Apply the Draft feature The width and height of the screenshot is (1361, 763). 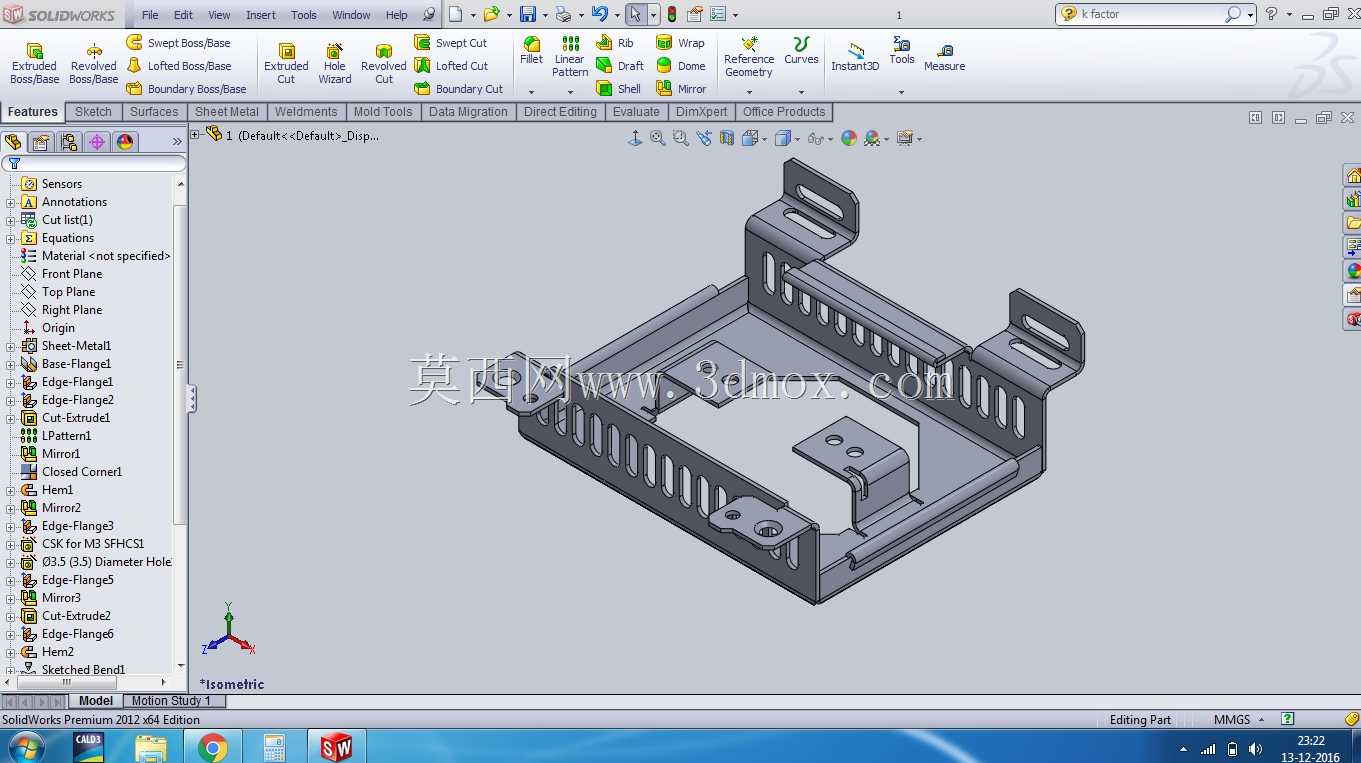point(620,66)
